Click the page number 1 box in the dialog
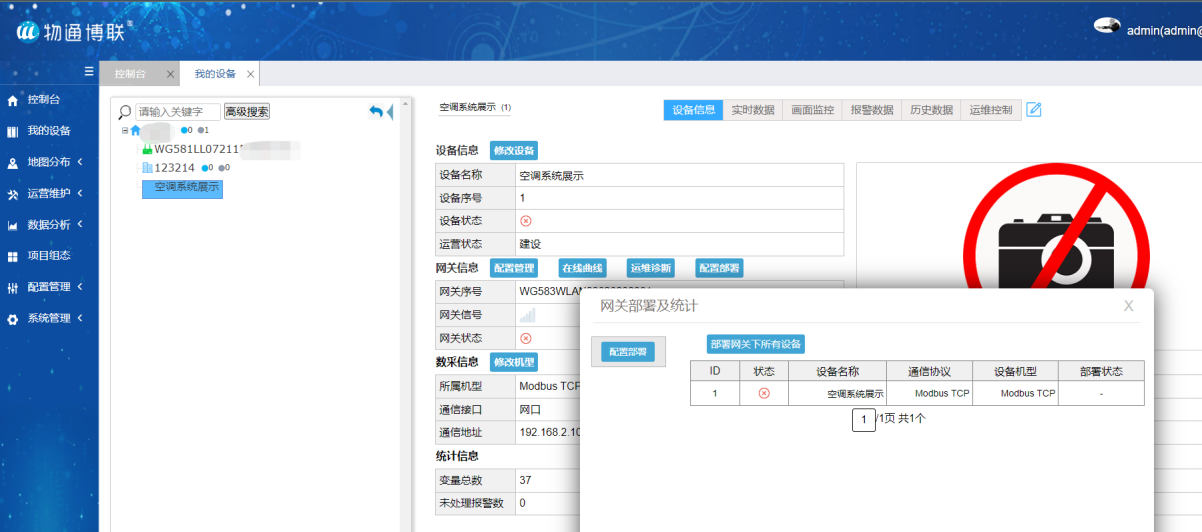 coord(864,420)
